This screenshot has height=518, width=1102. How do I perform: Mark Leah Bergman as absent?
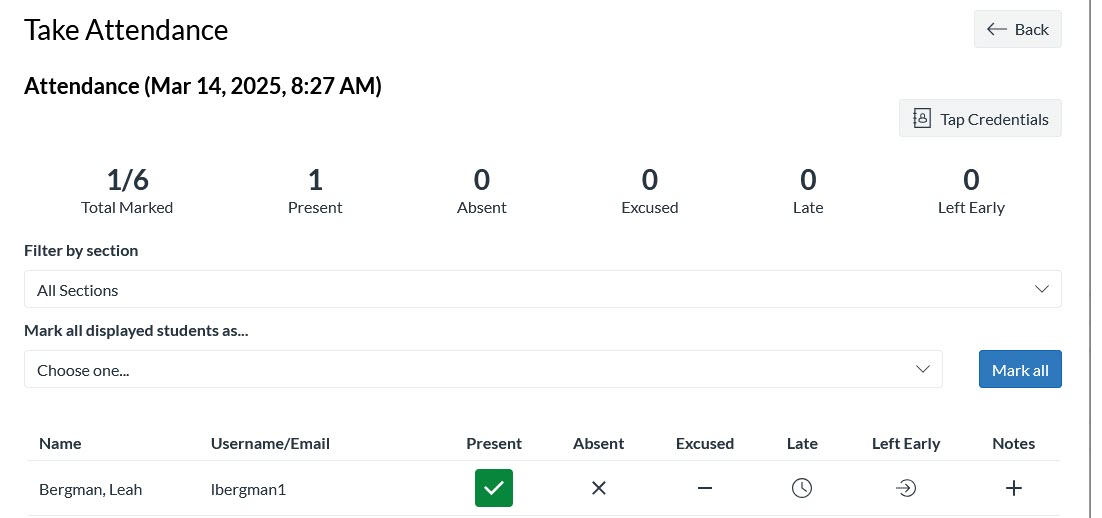pos(599,488)
